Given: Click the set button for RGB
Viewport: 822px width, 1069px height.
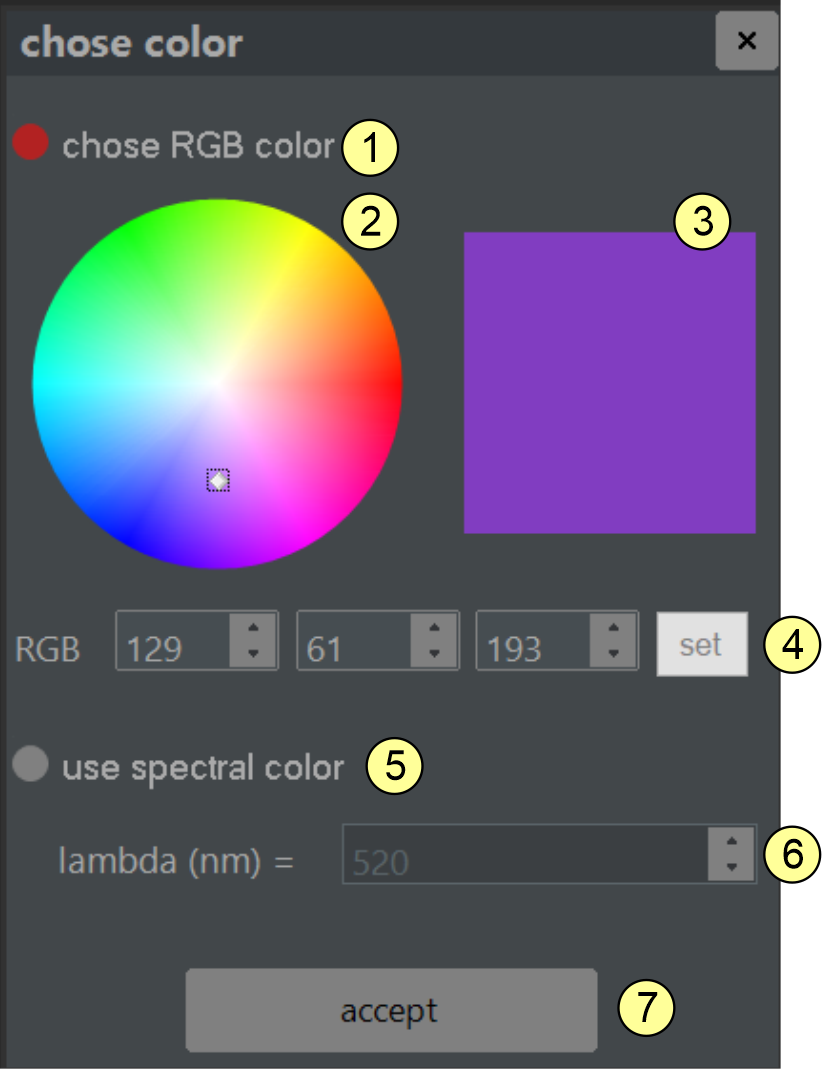Looking at the screenshot, I should (x=701, y=644).
